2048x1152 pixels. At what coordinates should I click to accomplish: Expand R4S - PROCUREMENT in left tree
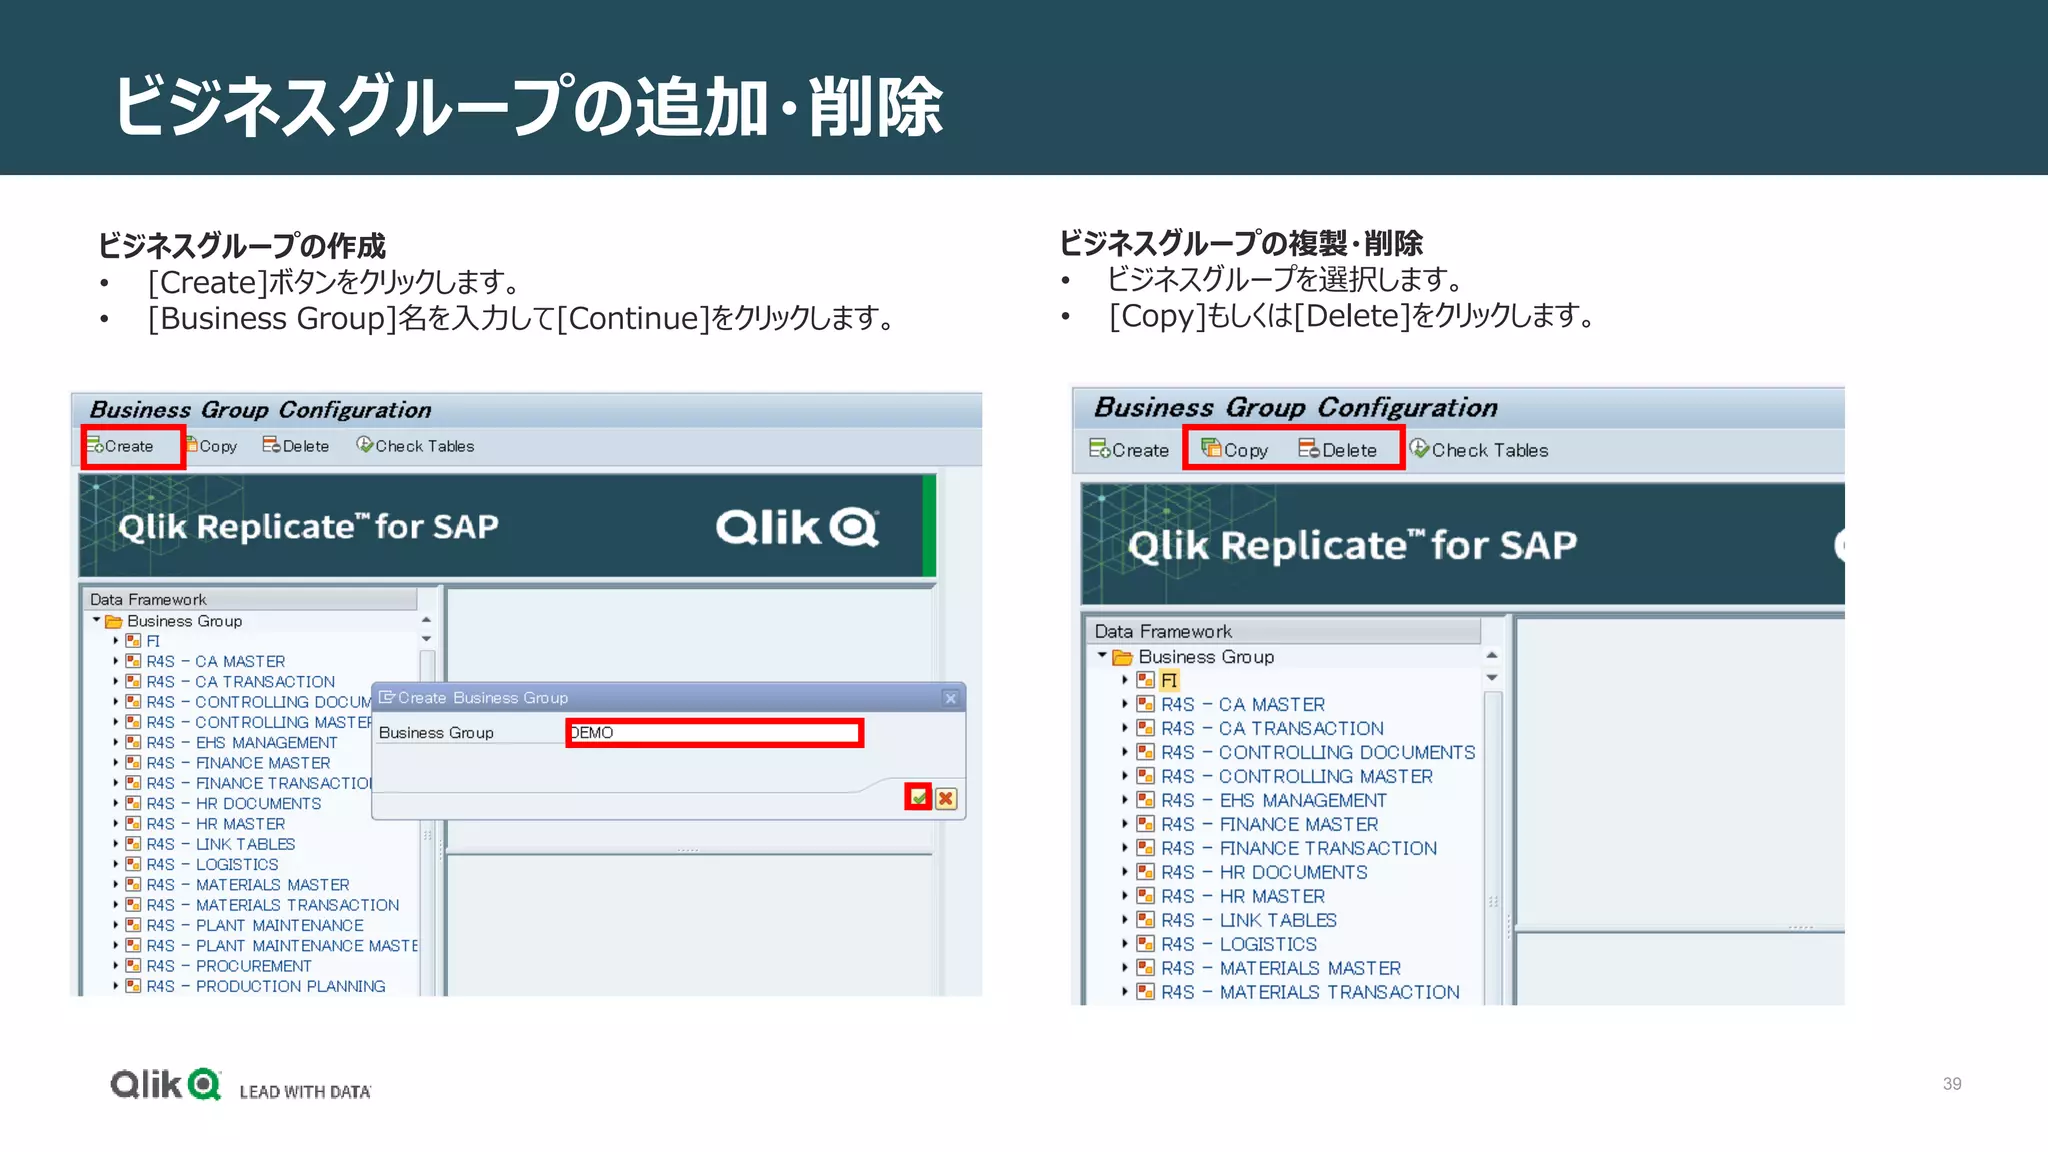(x=115, y=966)
